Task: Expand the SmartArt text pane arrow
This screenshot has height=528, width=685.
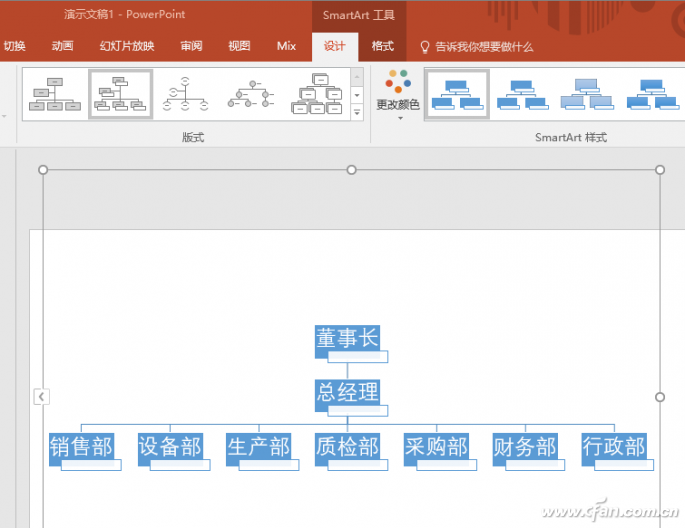Action: click(x=41, y=397)
